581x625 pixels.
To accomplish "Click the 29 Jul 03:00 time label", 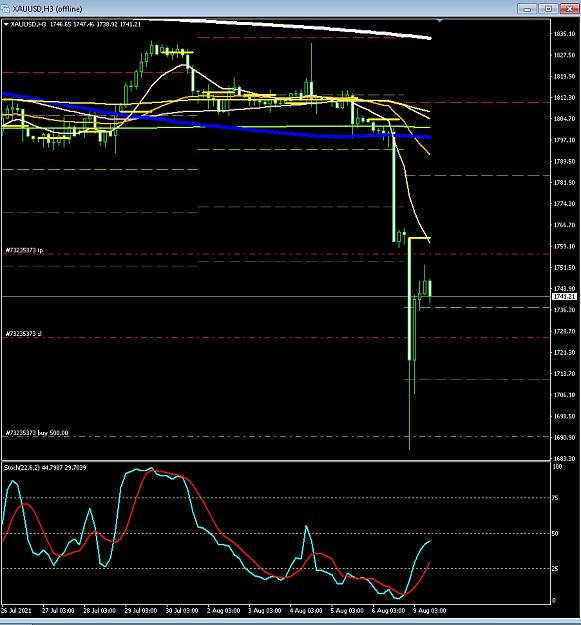I will point(141,611).
